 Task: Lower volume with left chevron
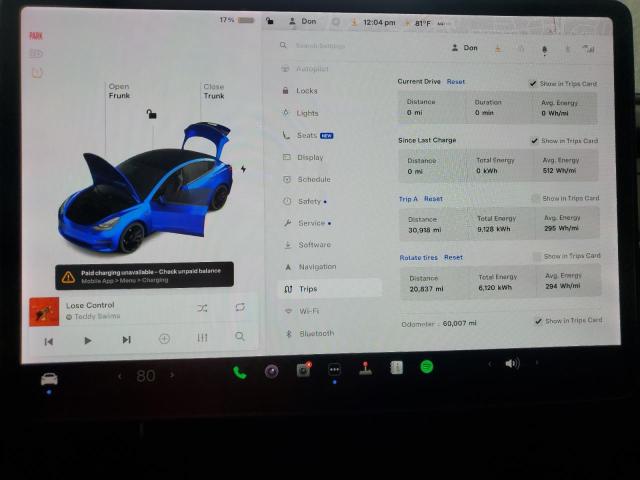tap(489, 364)
